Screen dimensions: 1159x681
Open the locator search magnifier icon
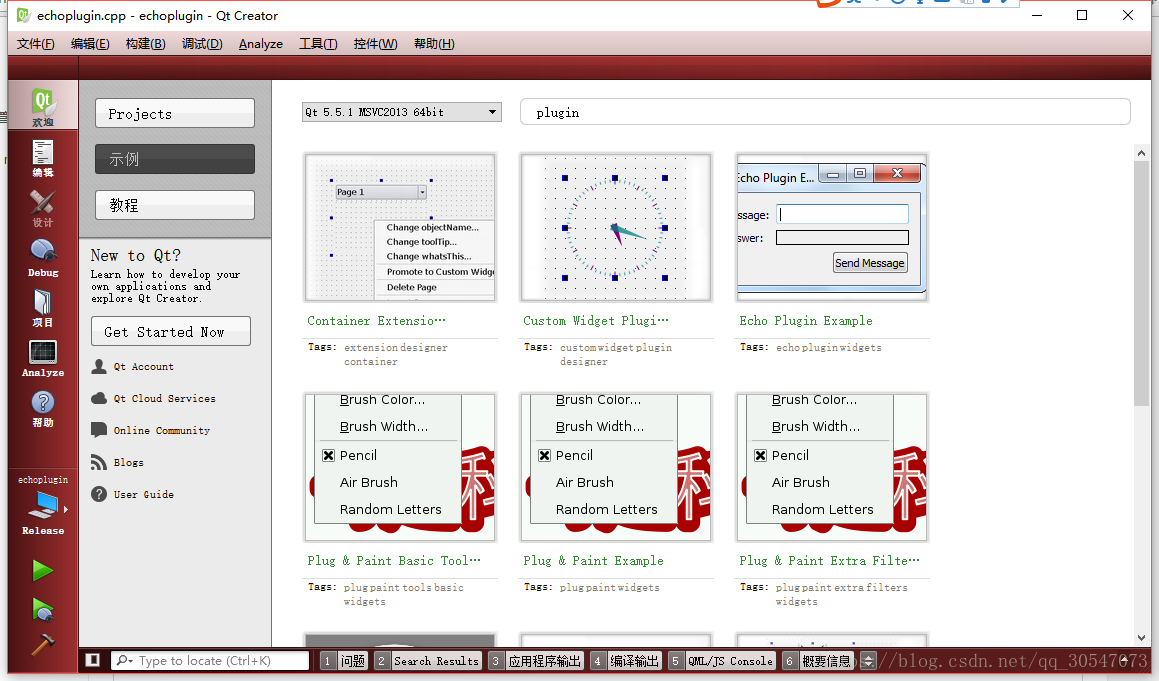pos(124,660)
